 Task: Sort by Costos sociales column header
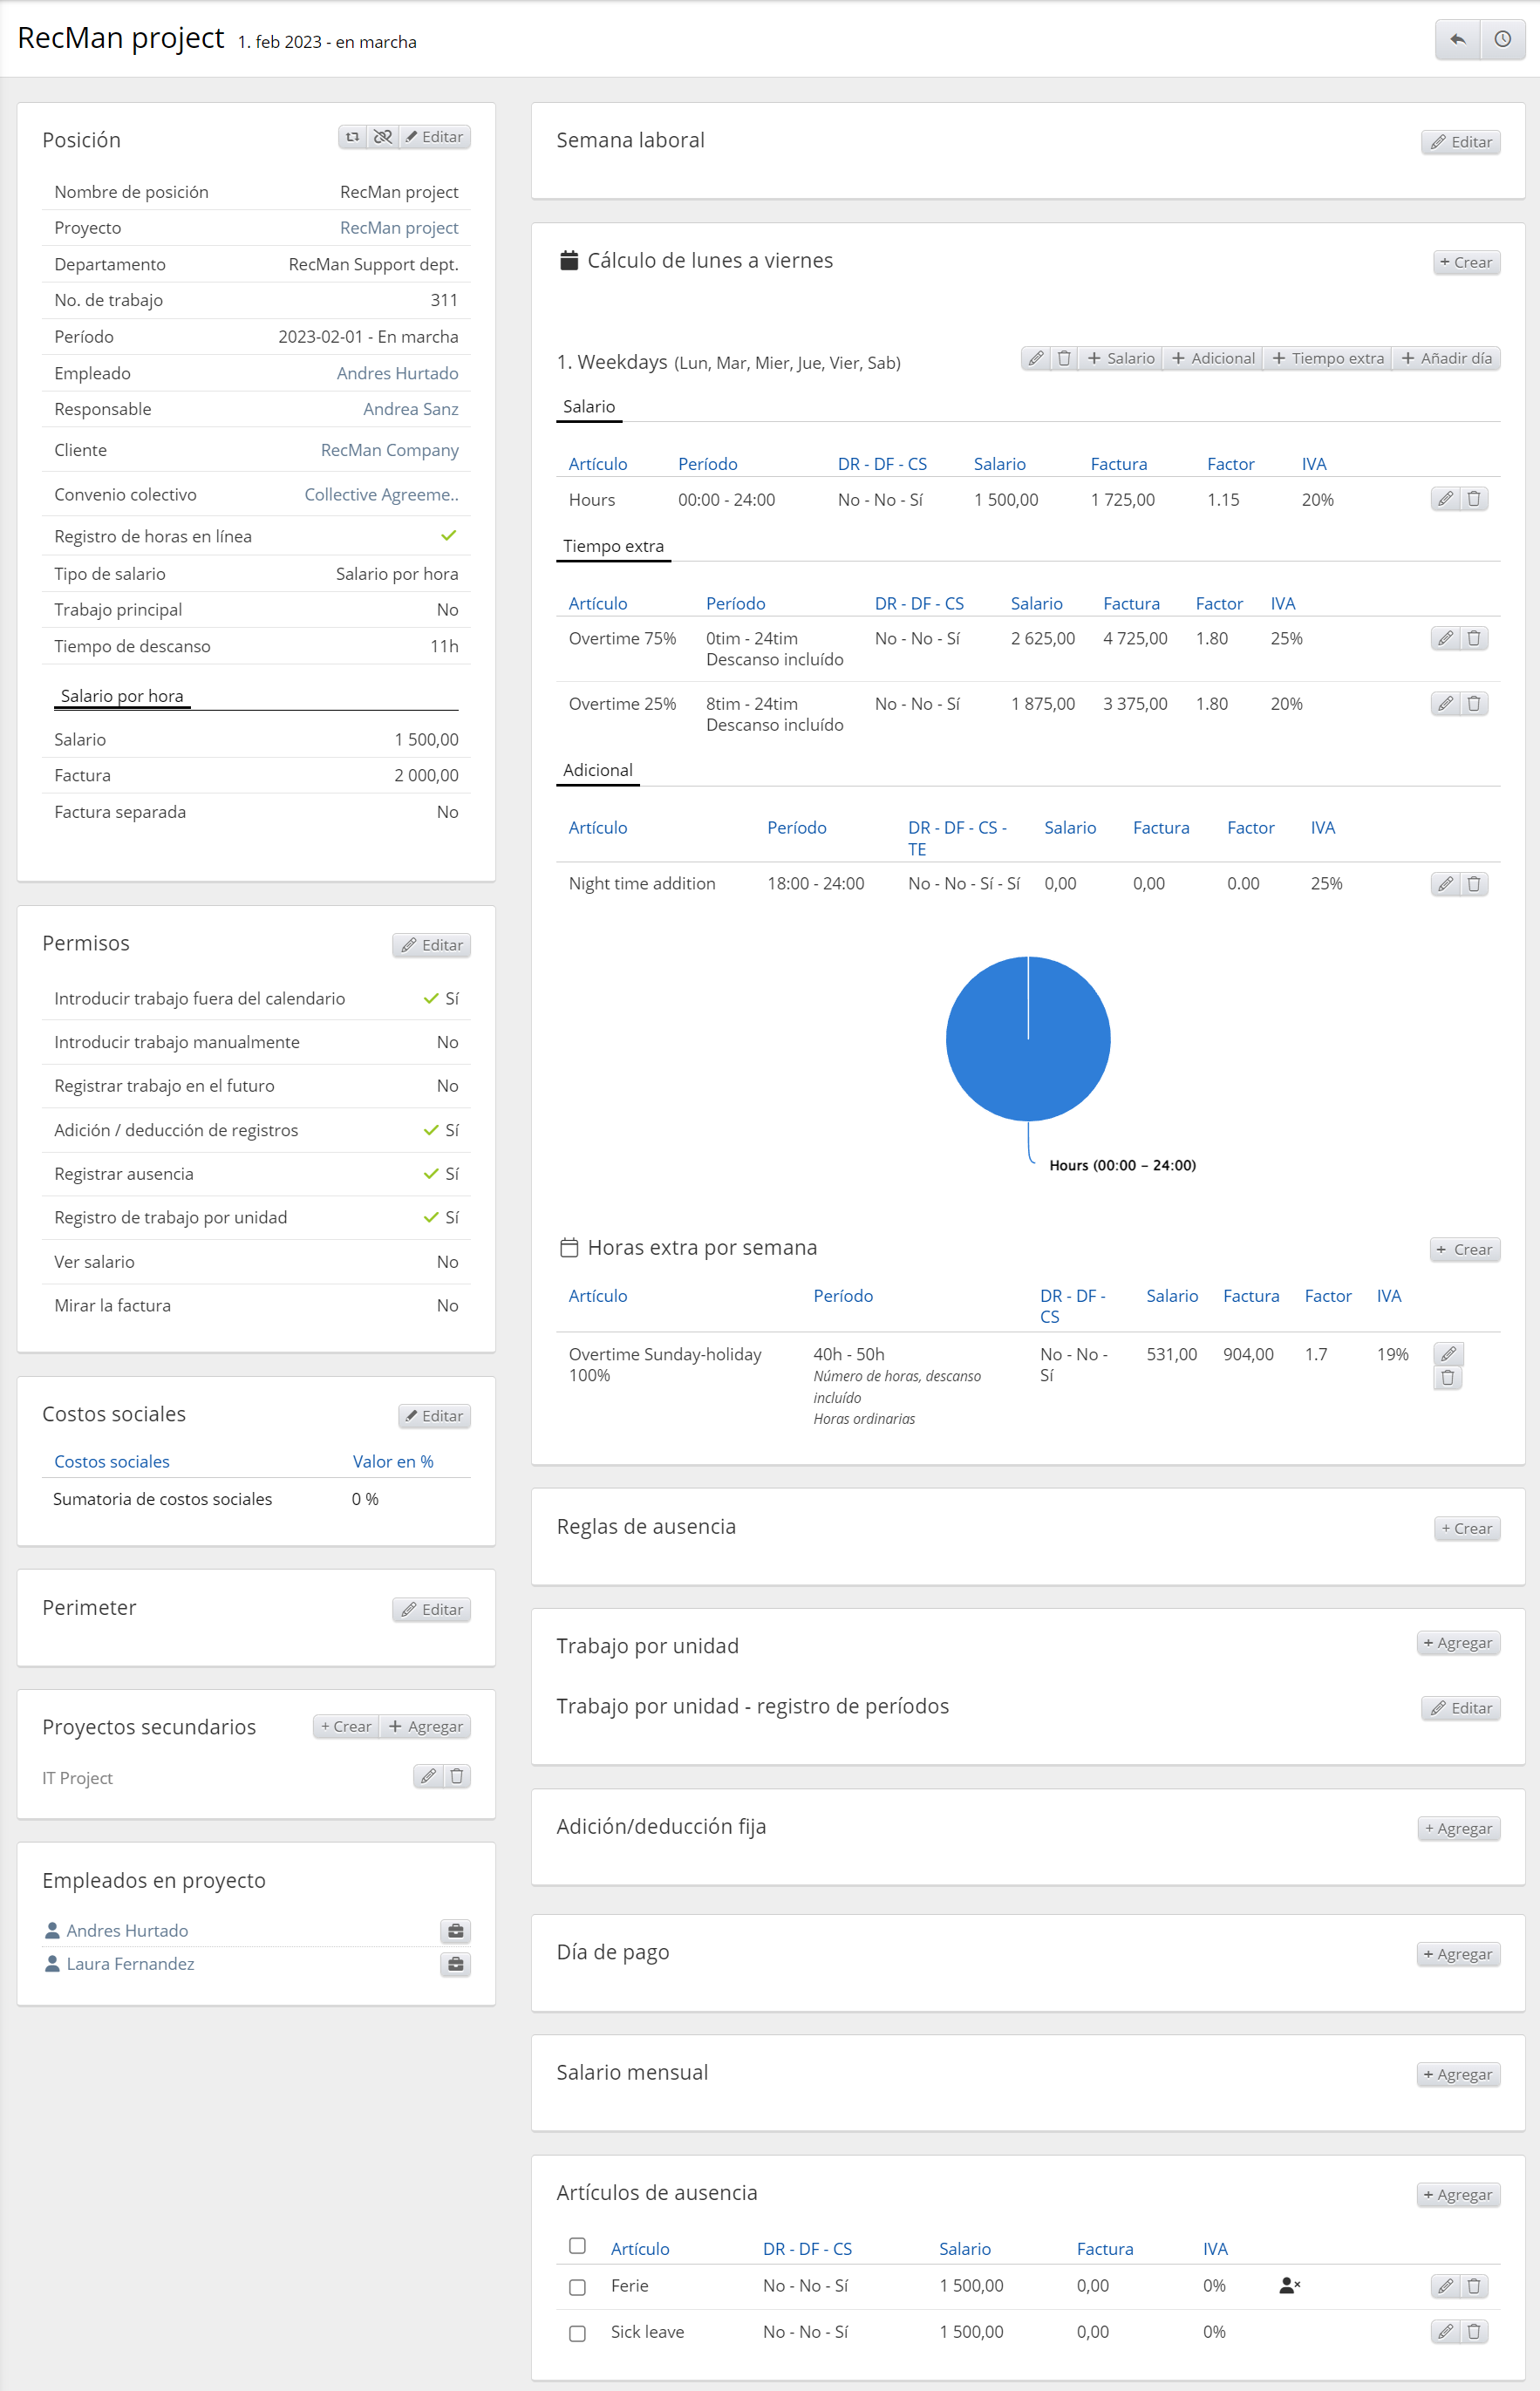point(112,1461)
